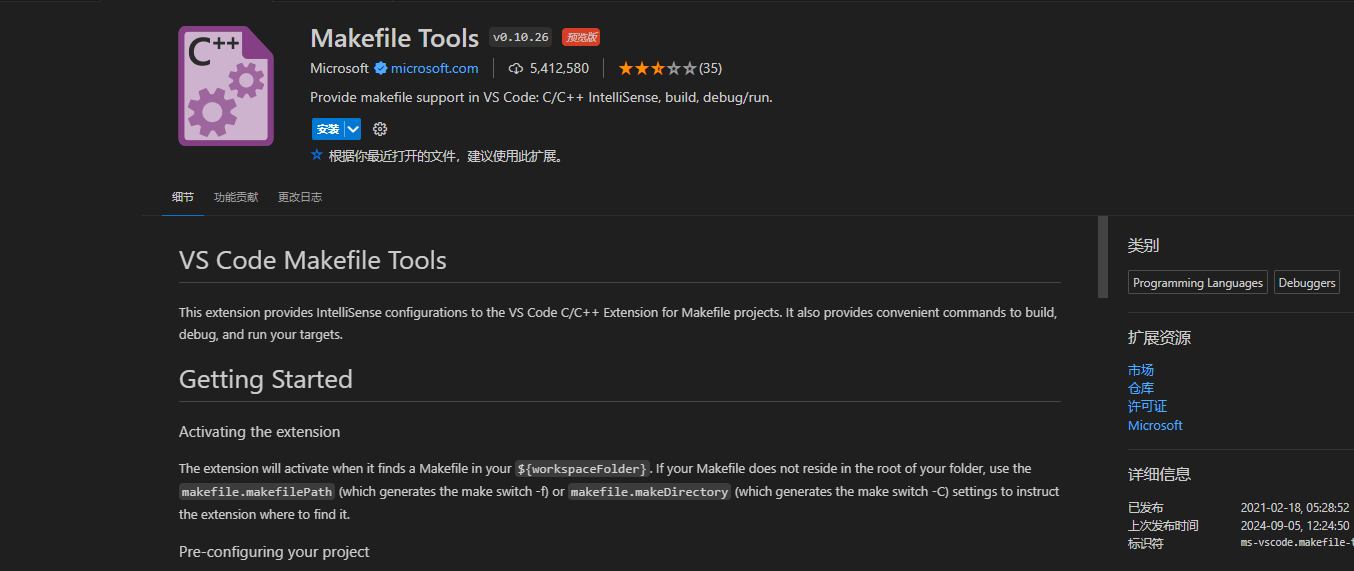
Task: Open the 市场 resource link
Action: pos(1141,370)
